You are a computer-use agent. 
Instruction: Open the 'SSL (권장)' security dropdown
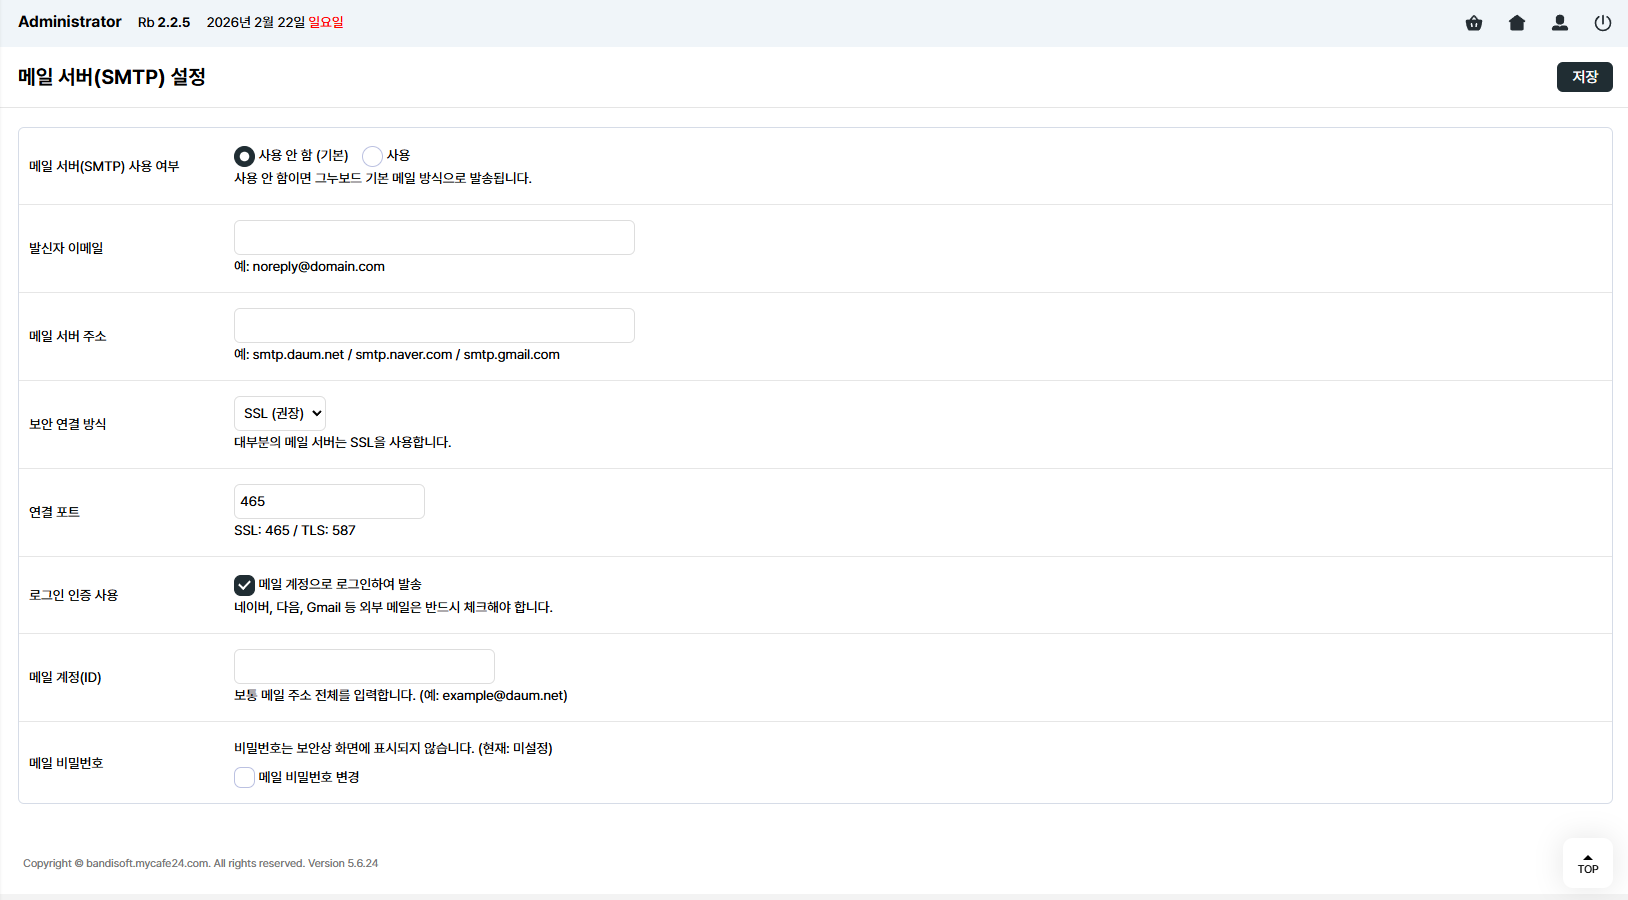[x=280, y=414]
